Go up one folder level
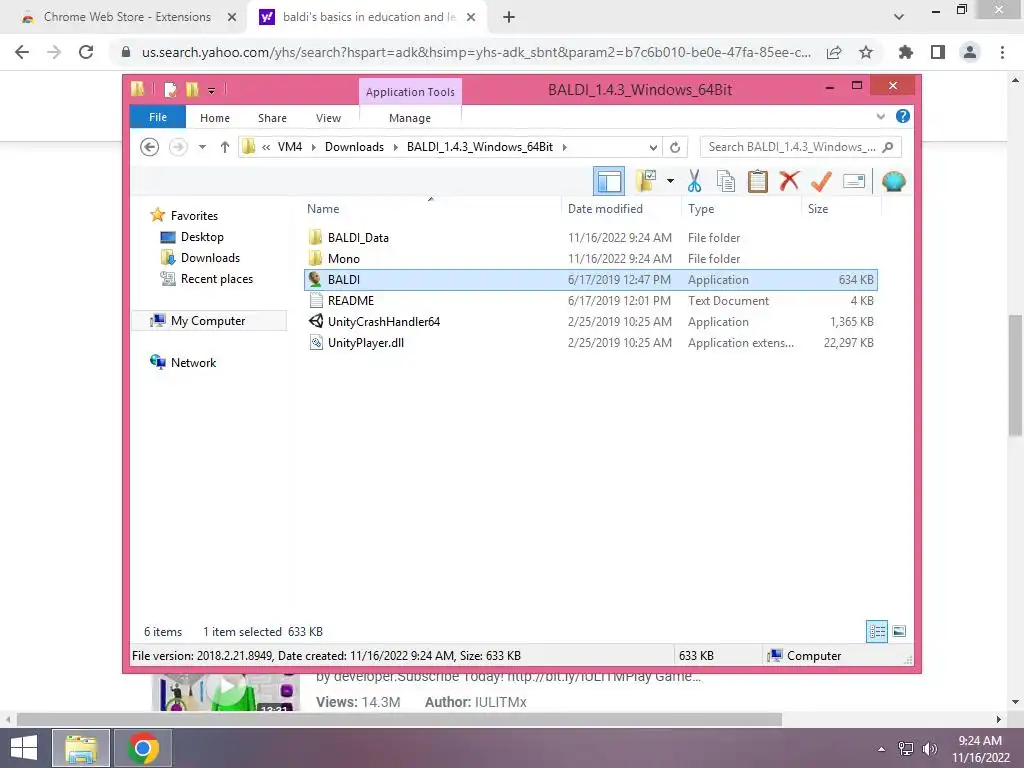 [x=225, y=147]
